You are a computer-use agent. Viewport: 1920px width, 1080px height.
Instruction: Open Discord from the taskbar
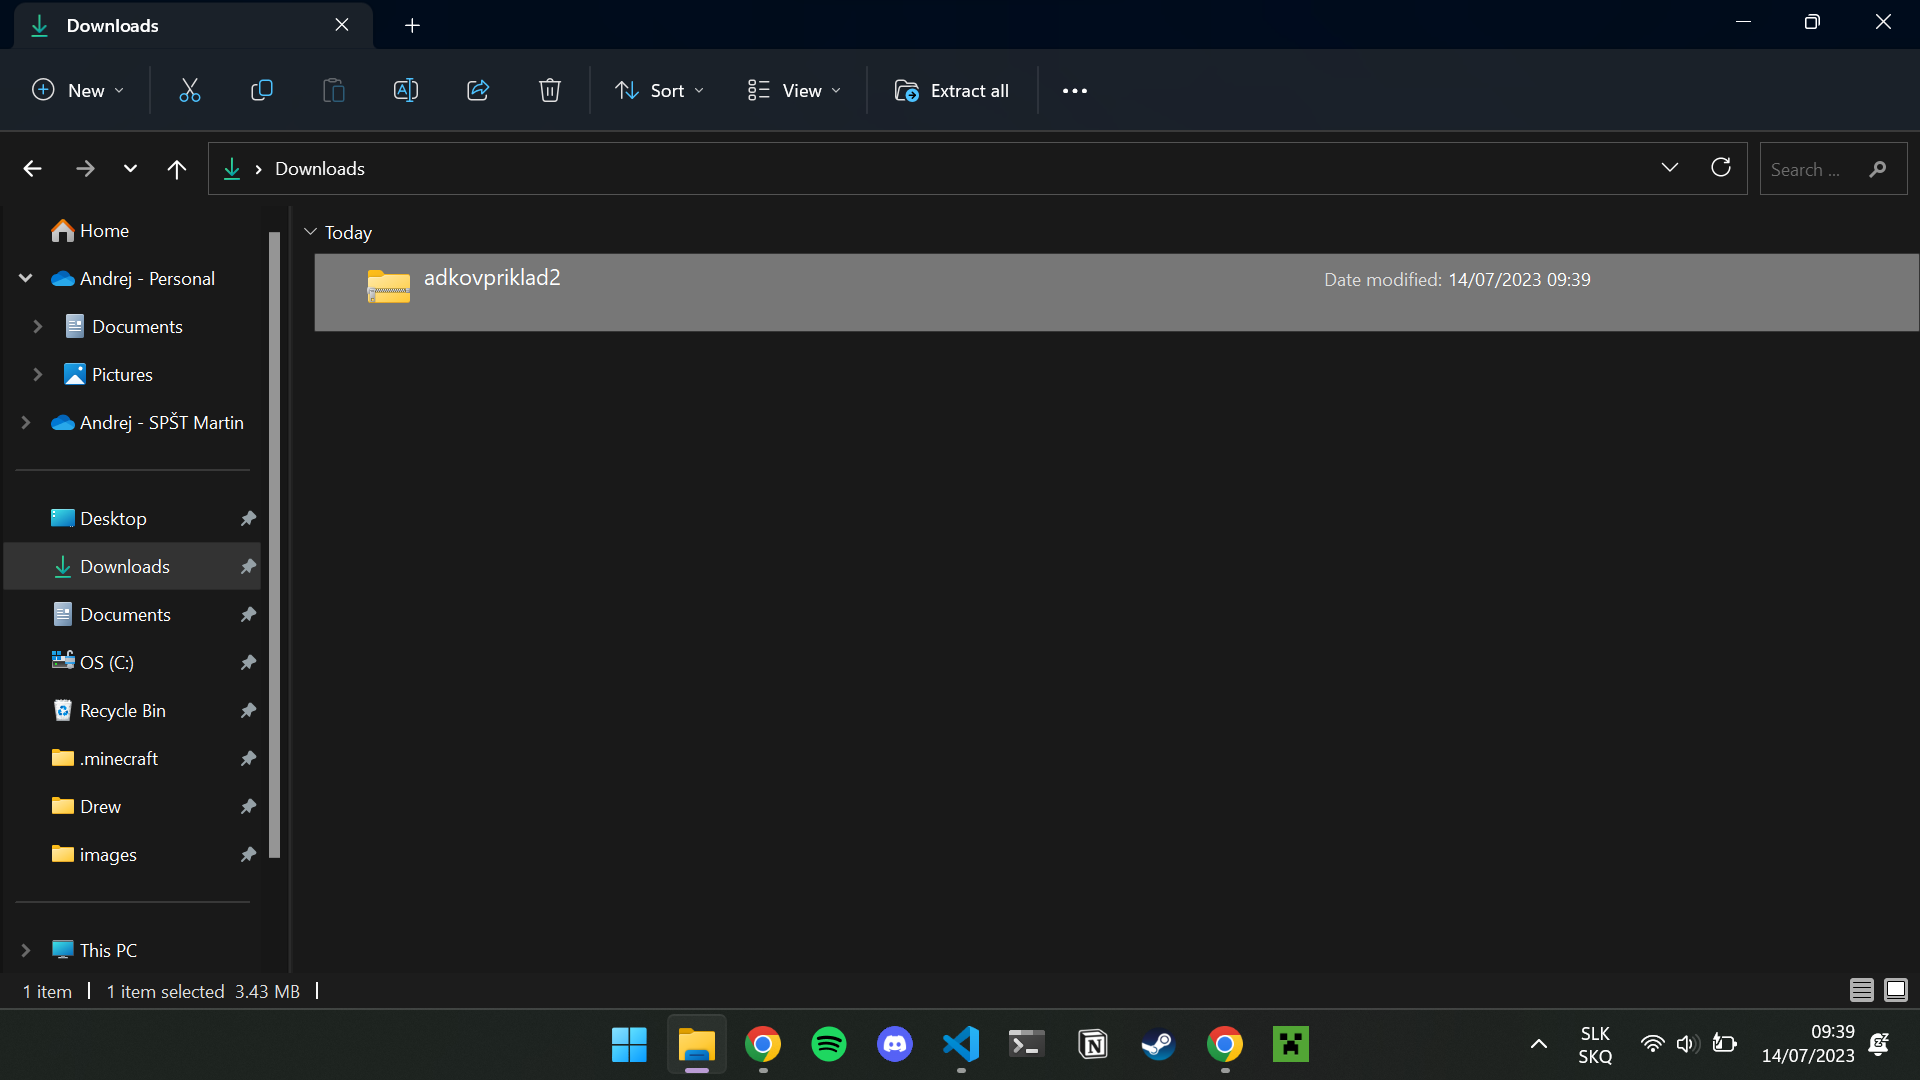point(895,1045)
